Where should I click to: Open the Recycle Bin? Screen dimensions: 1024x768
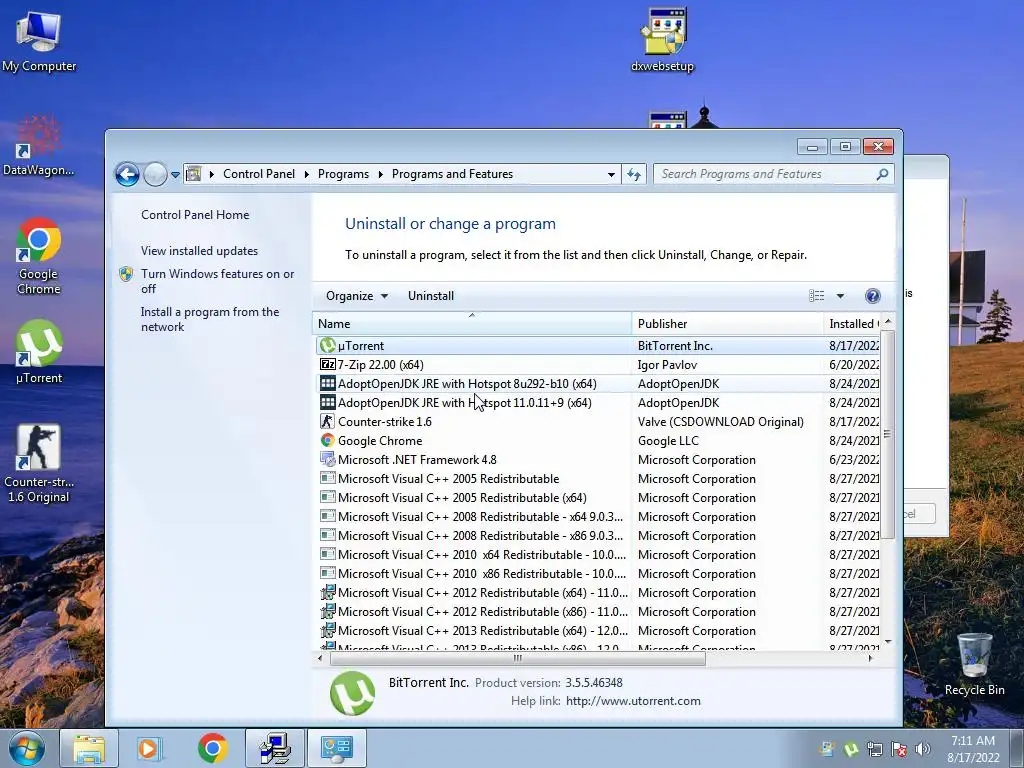(x=974, y=664)
